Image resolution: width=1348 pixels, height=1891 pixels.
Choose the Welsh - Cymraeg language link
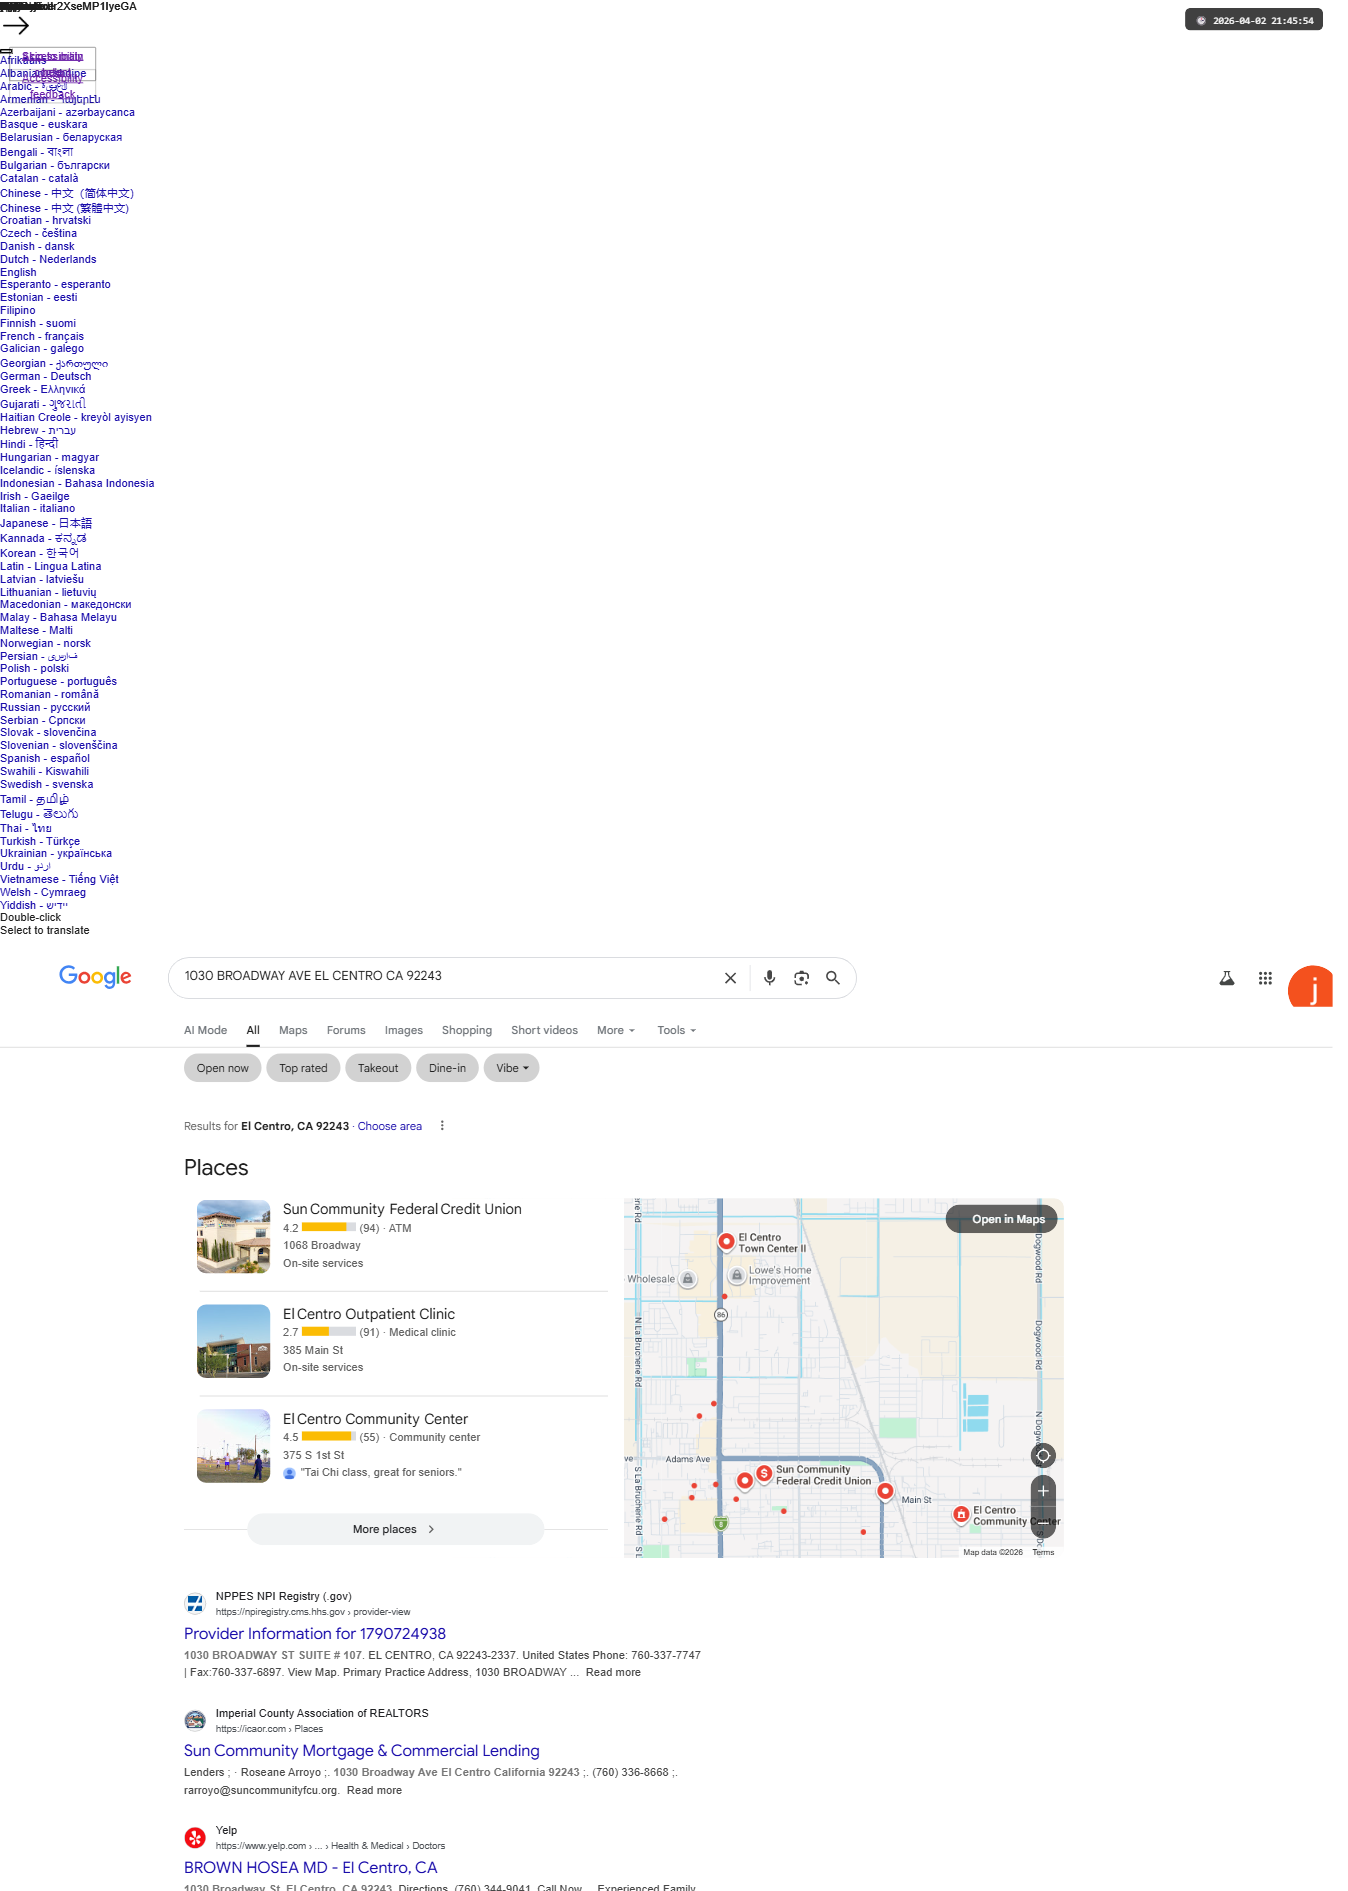coord(43,892)
